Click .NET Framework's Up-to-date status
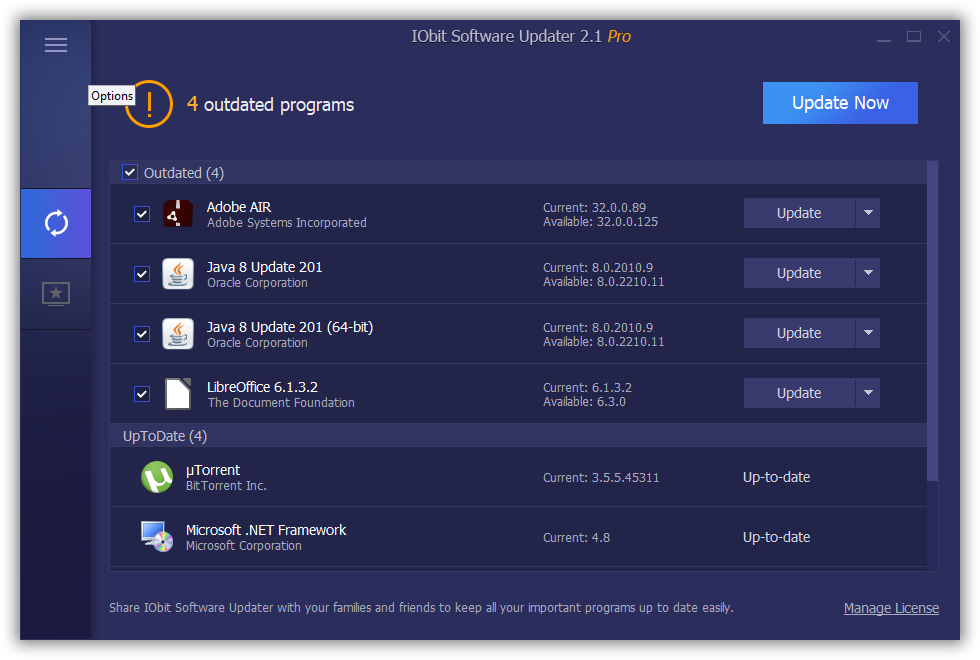 [776, 537]
